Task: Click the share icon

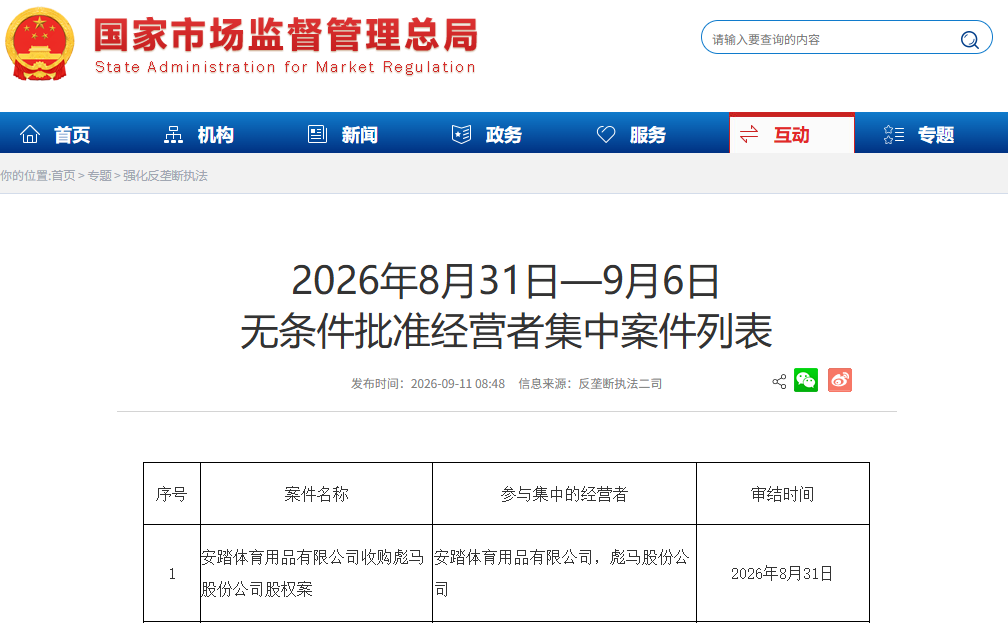Action: tap(779, 382)
